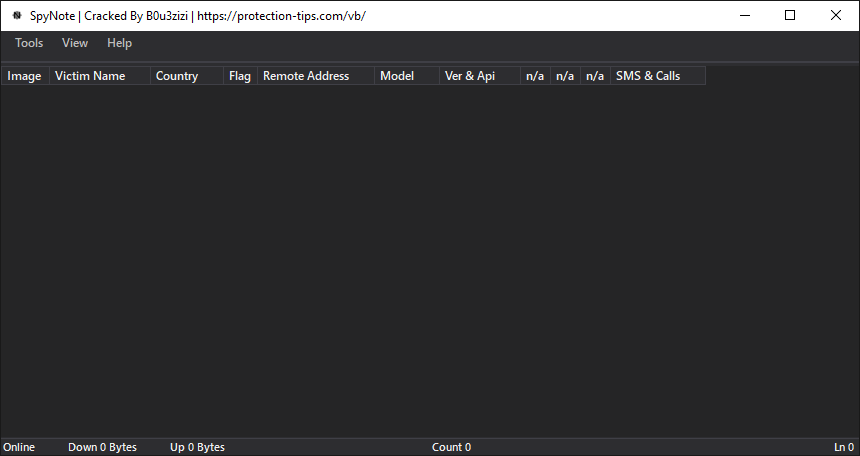Sort by the Victim Name column header
The image size is (860, 456).
[x=99, y=76]
